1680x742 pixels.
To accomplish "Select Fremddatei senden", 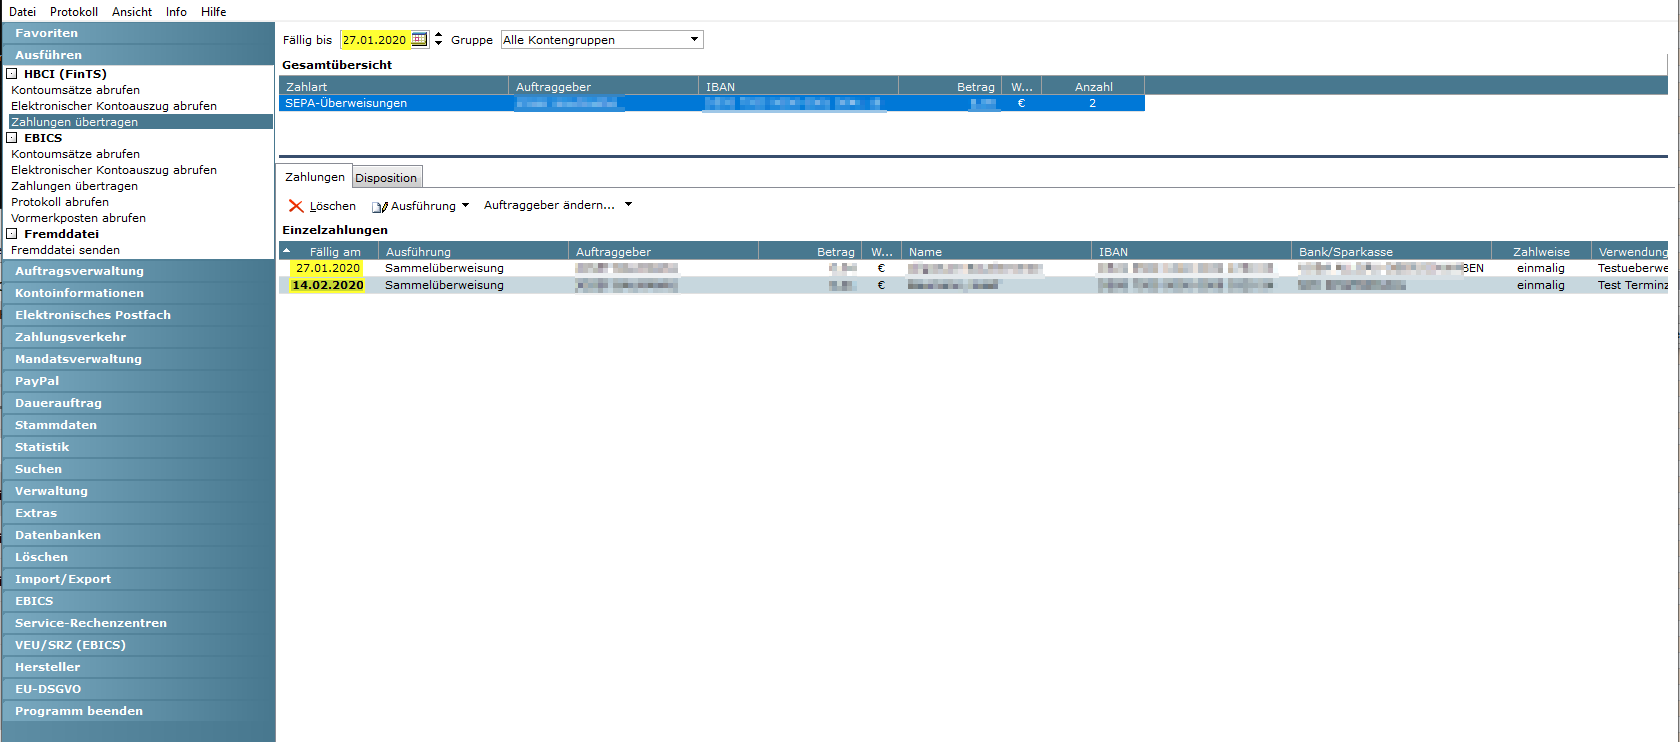I will tap(65, 250).
